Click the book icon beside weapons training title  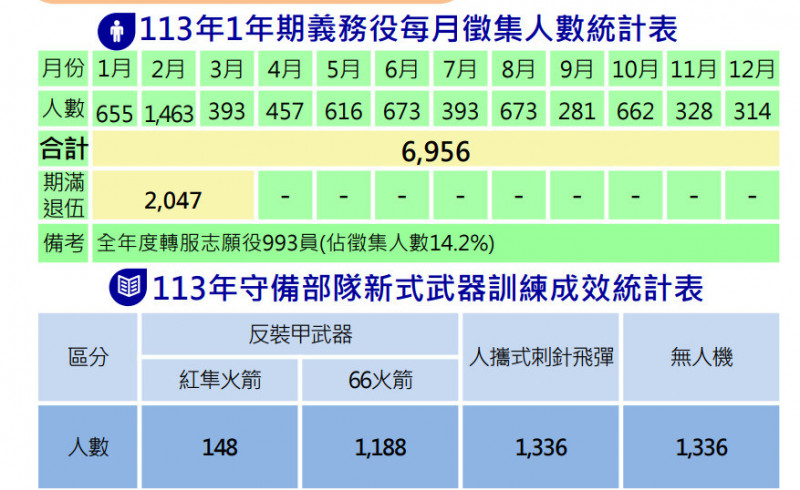click(x=126, y=290)
